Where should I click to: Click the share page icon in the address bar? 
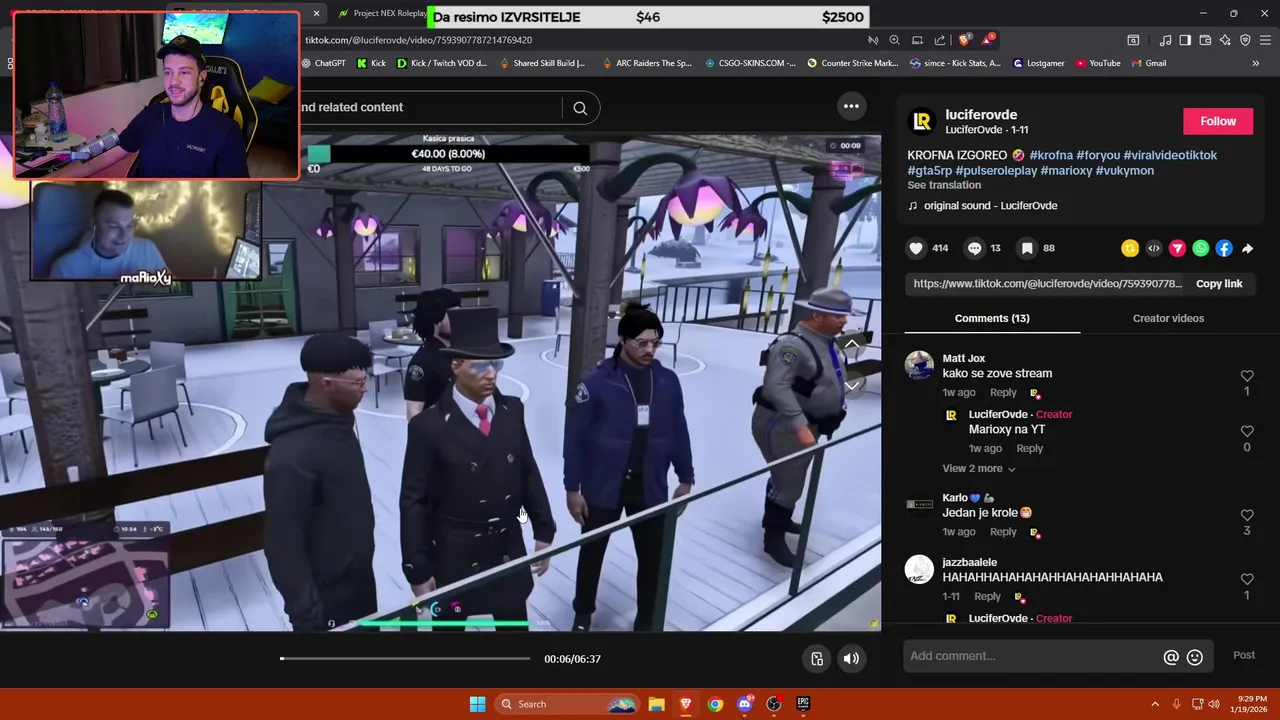(940, 40)
